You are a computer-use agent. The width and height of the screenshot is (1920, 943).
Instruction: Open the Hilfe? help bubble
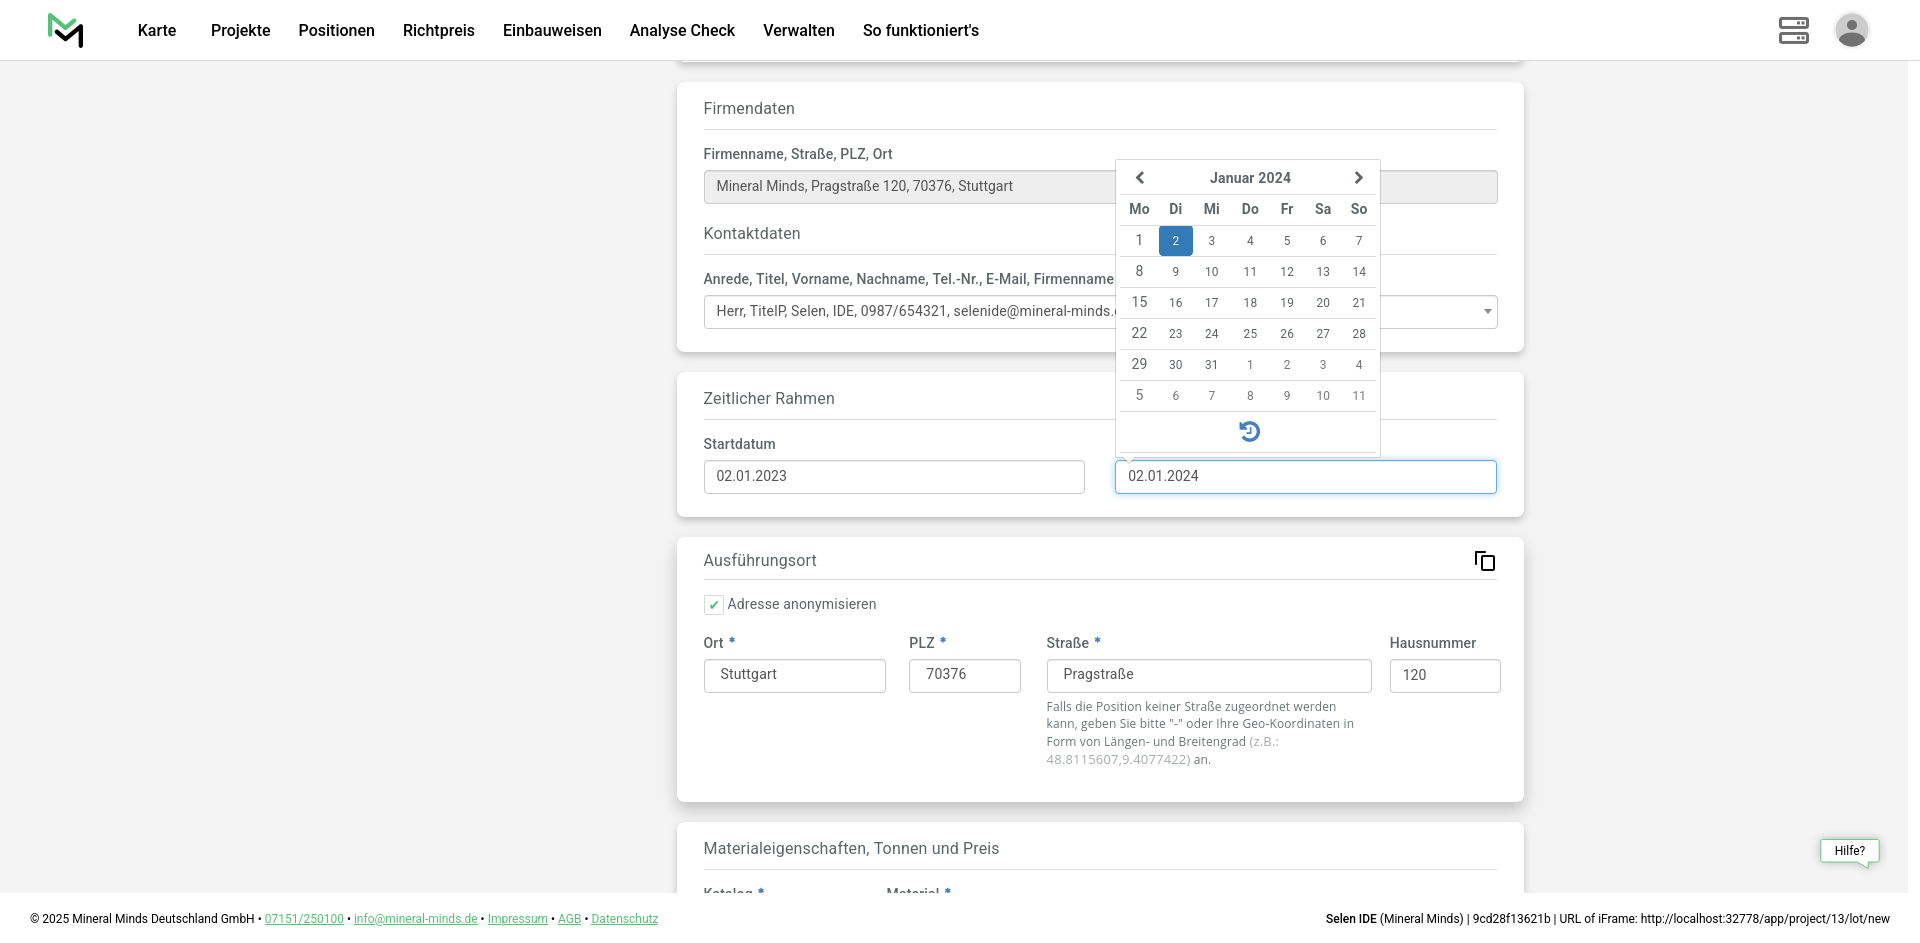point(1849,851)
